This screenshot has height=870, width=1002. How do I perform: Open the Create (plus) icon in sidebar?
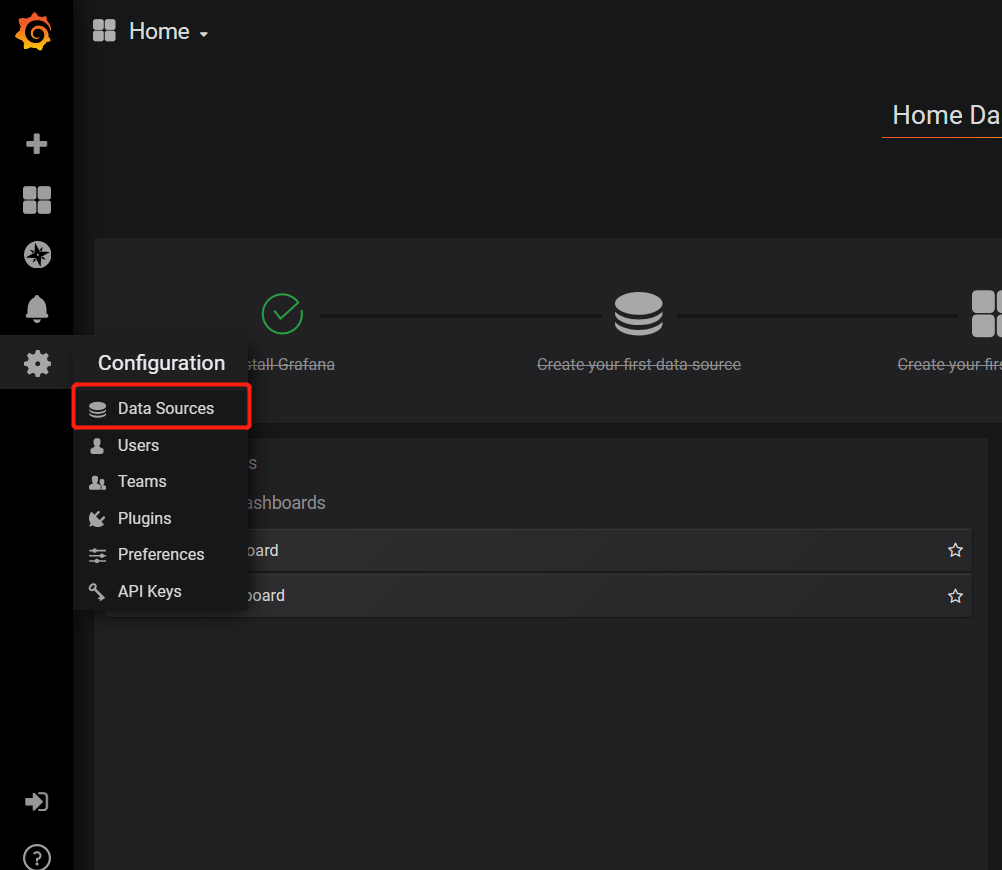coord(36,143)
